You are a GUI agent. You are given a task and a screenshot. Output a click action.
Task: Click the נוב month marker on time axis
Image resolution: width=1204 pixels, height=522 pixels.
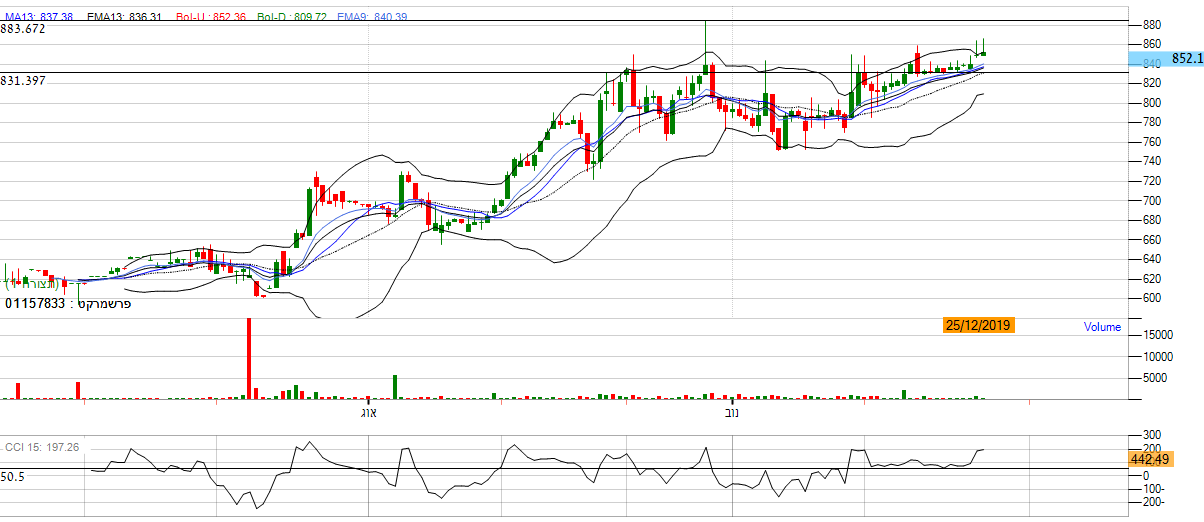731,412
